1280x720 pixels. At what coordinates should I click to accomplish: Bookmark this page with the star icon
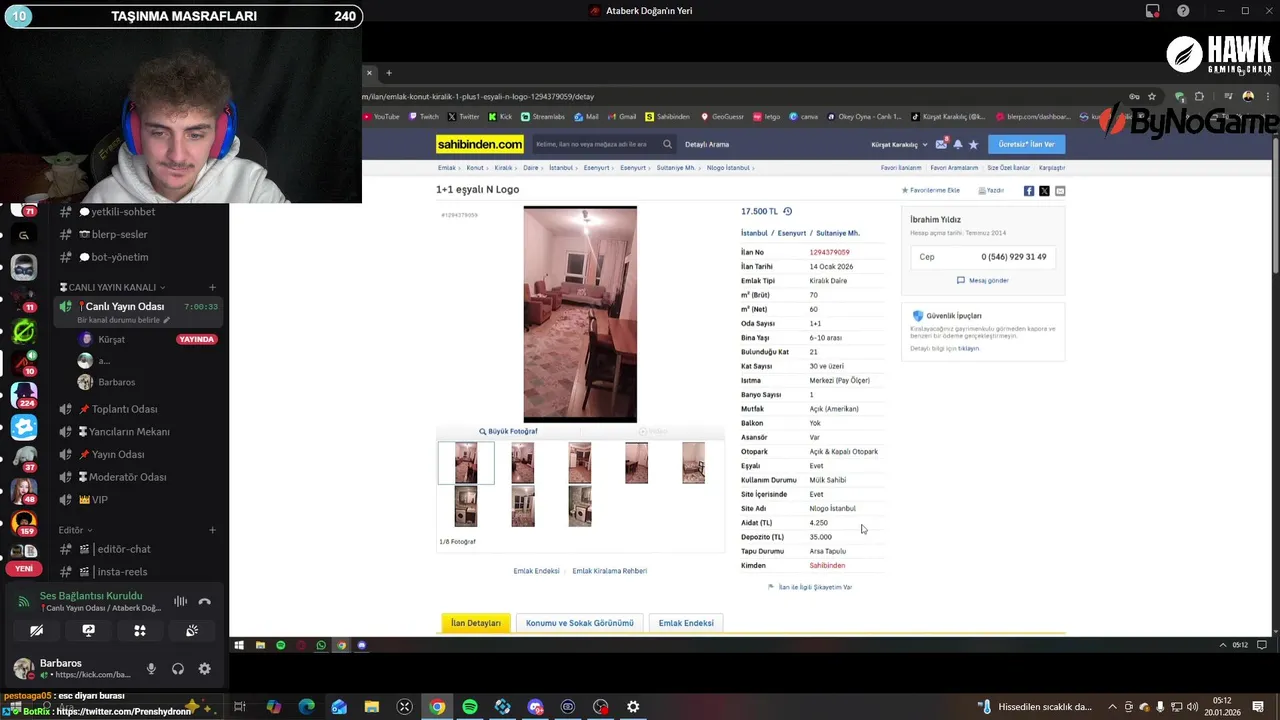[x=1152, y=96]
